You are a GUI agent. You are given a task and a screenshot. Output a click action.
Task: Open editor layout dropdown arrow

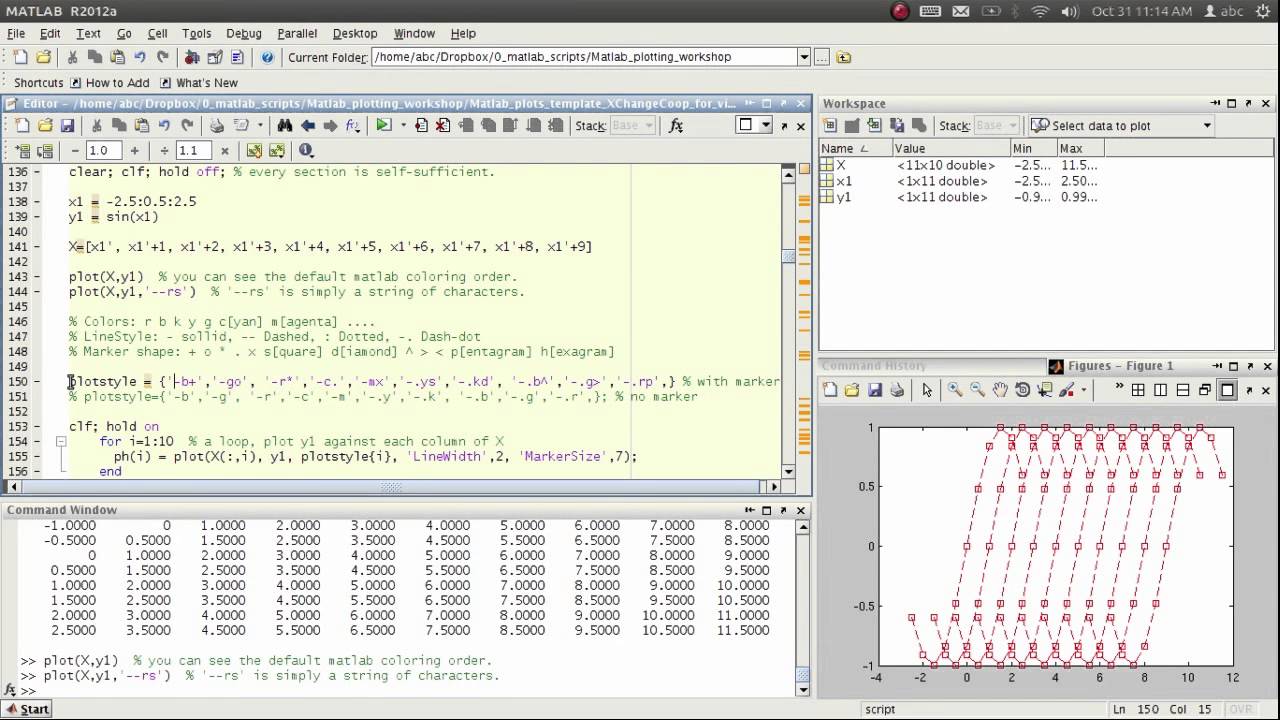(766, 125)
